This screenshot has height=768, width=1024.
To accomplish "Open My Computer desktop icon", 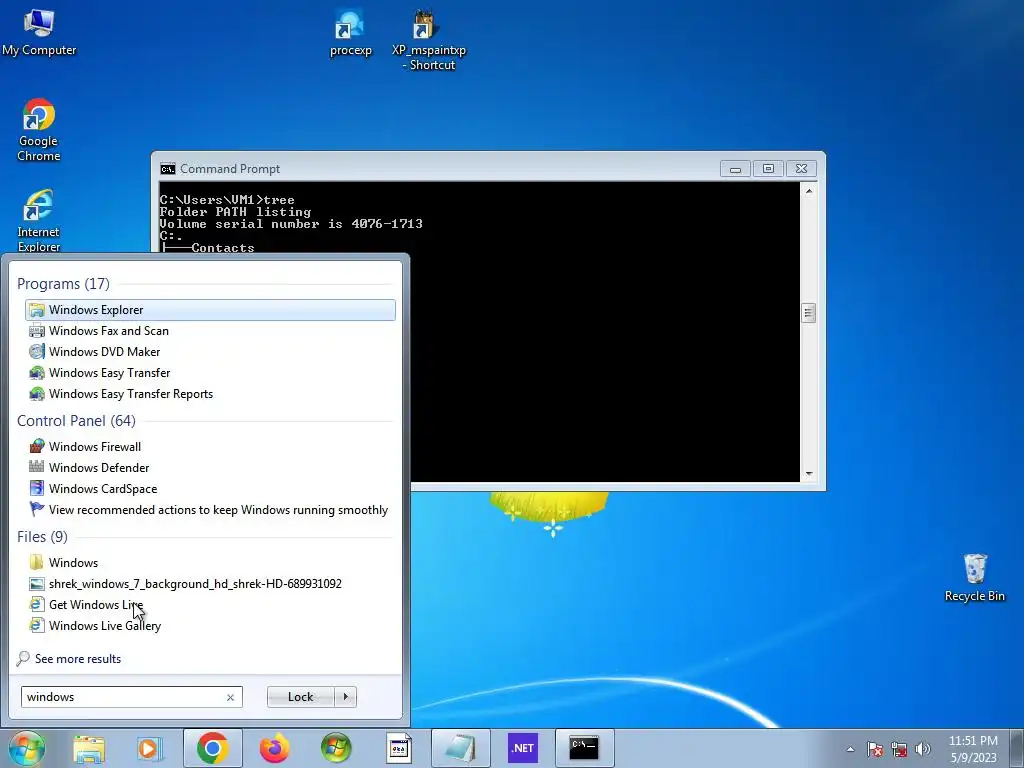I will pos(39,33).
